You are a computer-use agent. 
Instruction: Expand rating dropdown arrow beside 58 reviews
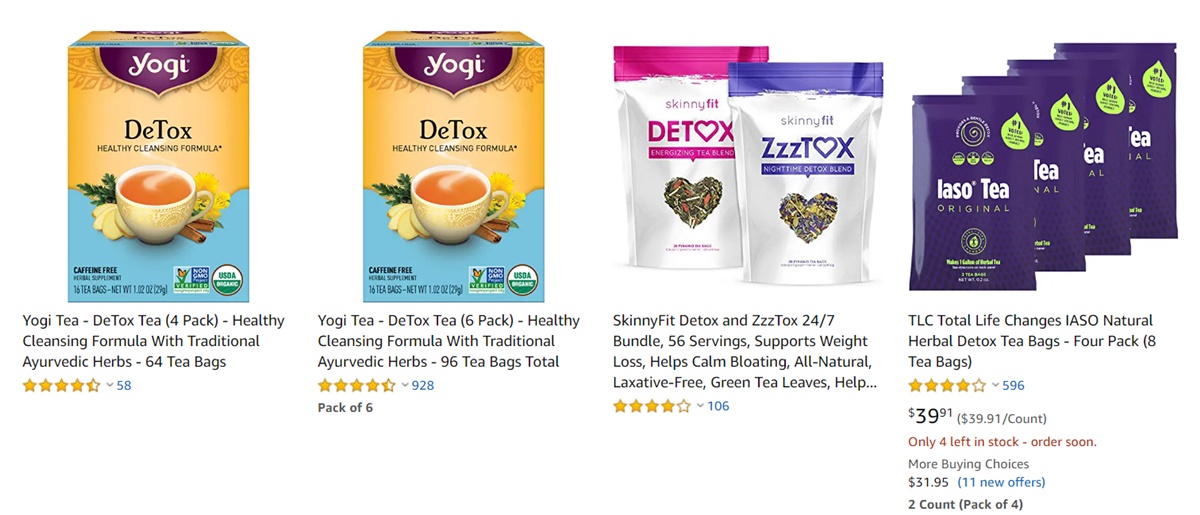[x=109, y=385]
